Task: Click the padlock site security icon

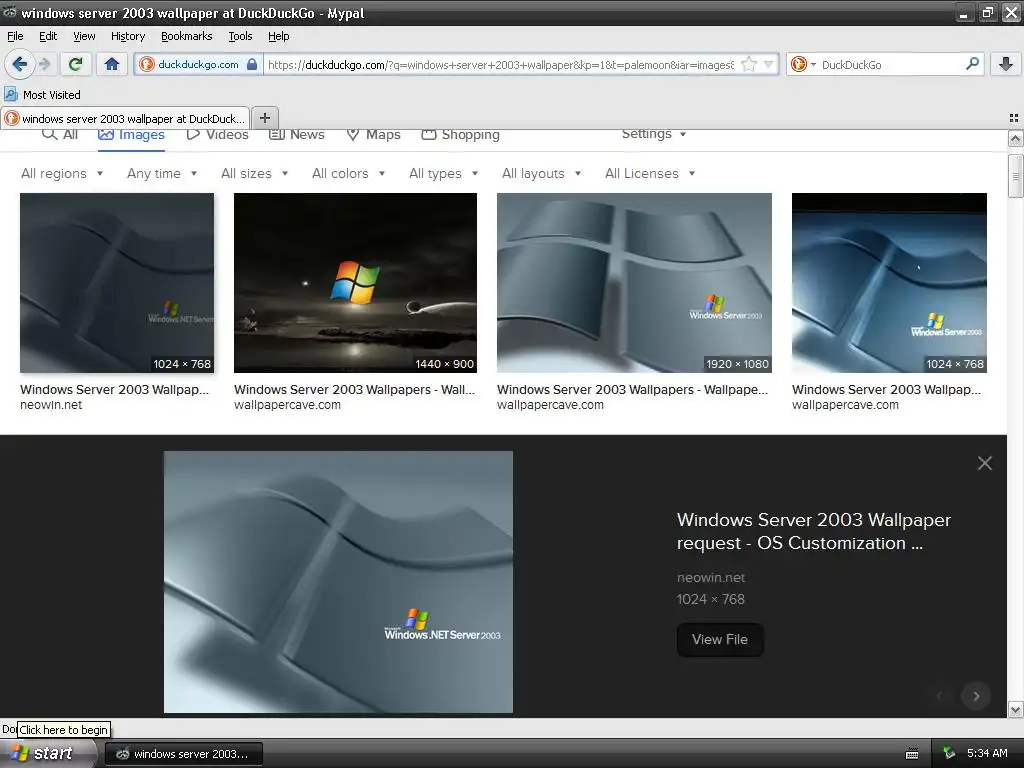Action: (x=252, y=64)
